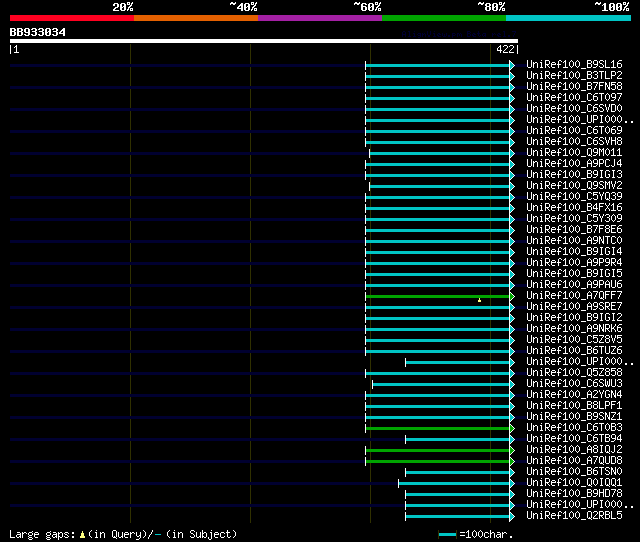Click the green alignment bar for C6T0B3
This screenshot has height=542, width=640.
click(438, 429)
